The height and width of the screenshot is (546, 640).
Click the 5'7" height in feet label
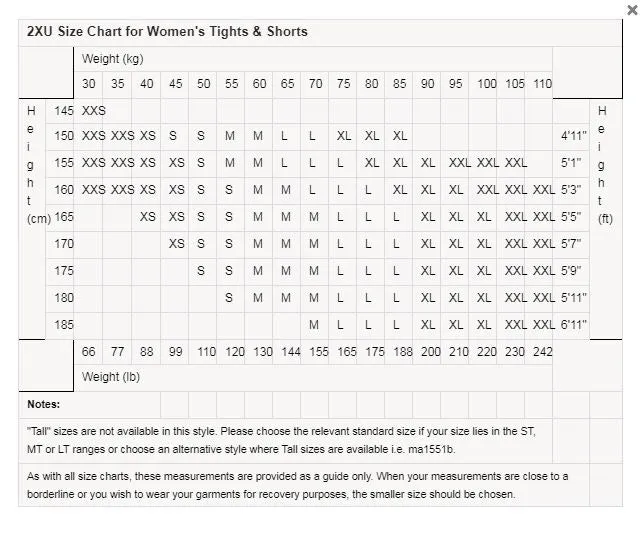pos(571,243)
